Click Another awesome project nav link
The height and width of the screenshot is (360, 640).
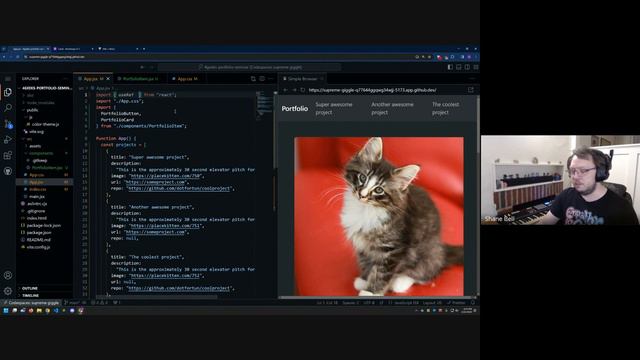click(x=392, y=108)
